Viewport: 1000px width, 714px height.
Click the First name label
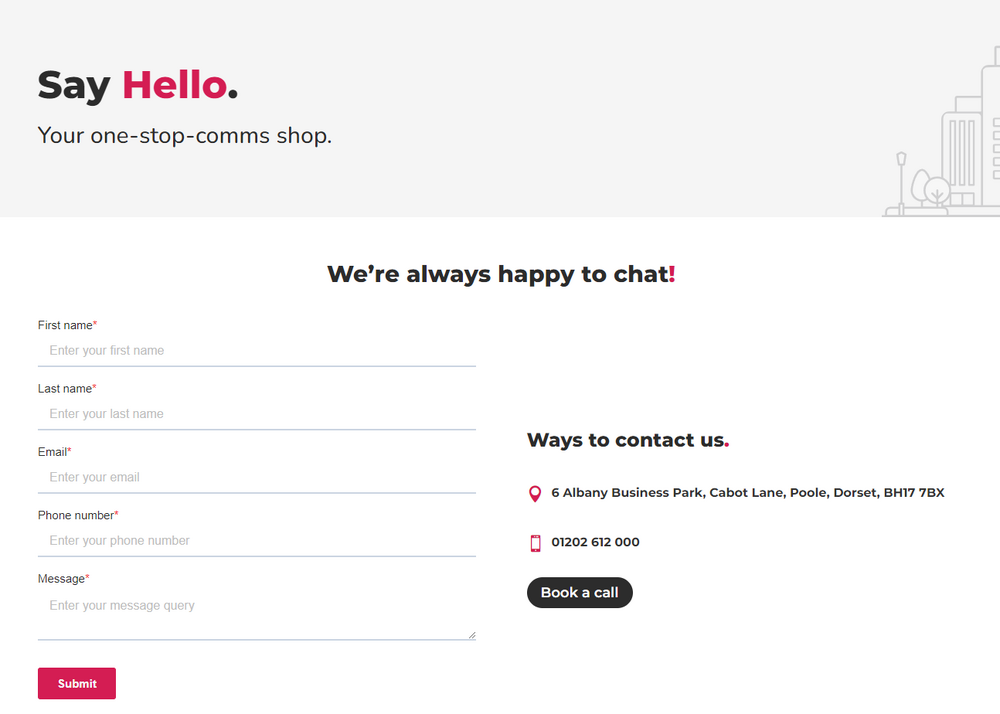pos(67,325)
